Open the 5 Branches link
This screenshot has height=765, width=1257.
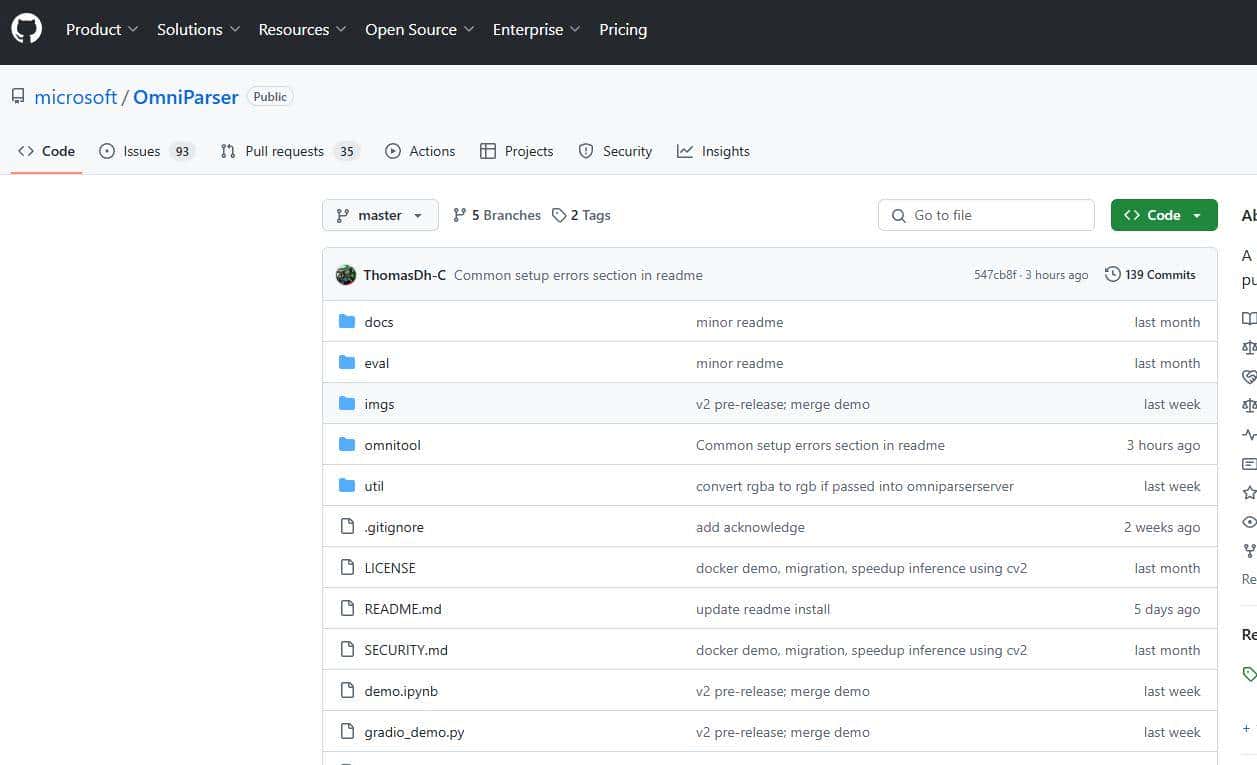(x=497, y=214)
